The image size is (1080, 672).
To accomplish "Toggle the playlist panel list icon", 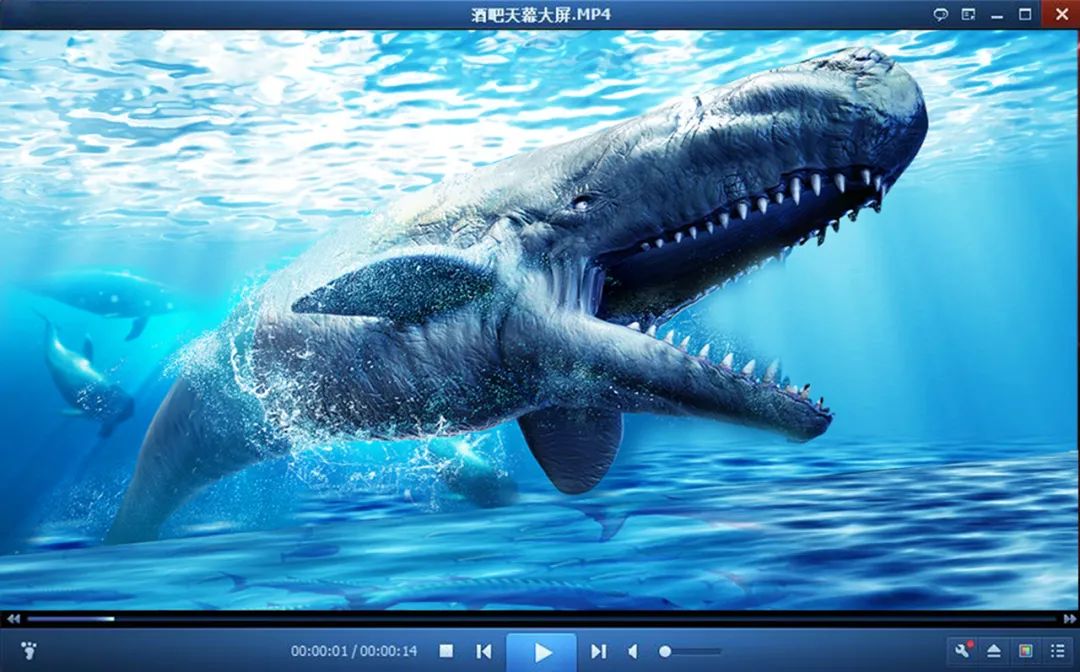I will point(1057,650).
